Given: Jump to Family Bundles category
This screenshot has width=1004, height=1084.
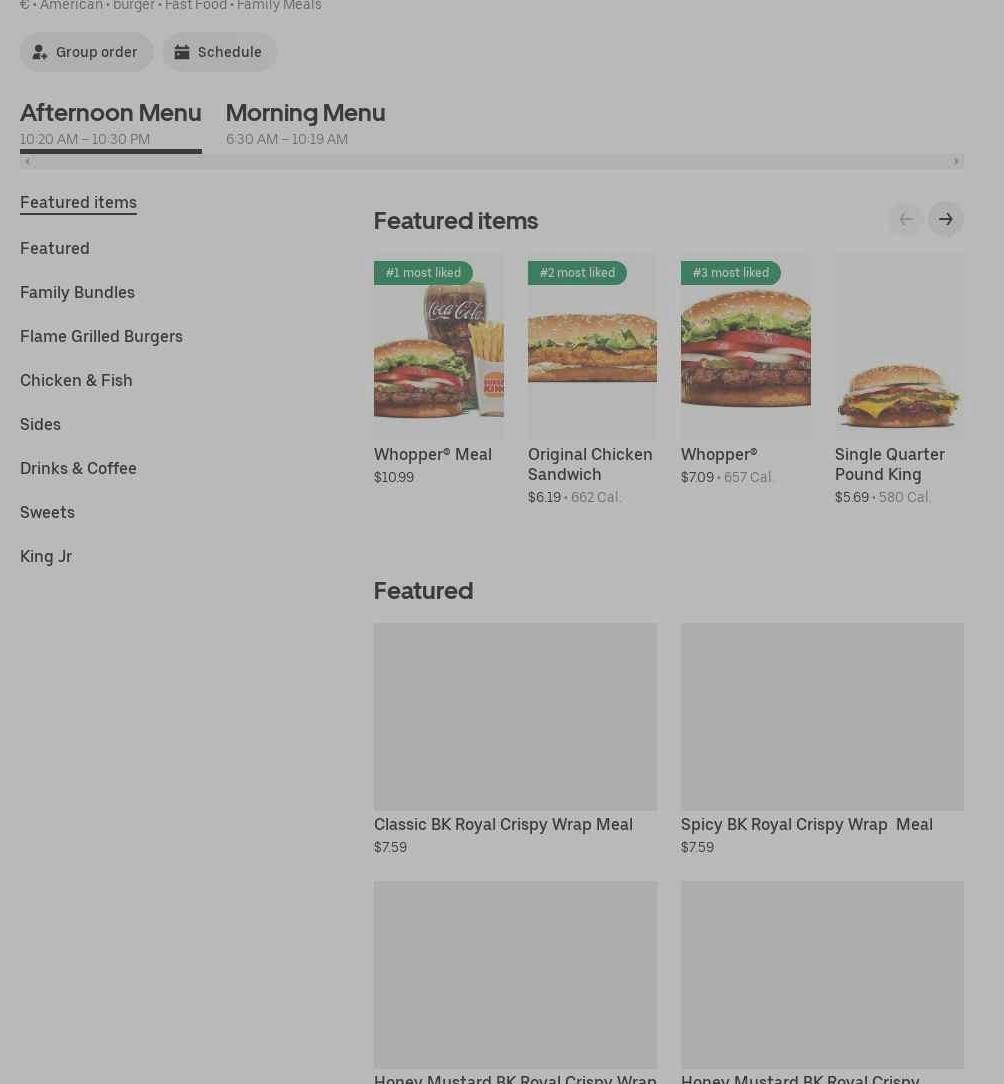Looking at the screenshot, I should pyautogui.click(x=77, y=292).
